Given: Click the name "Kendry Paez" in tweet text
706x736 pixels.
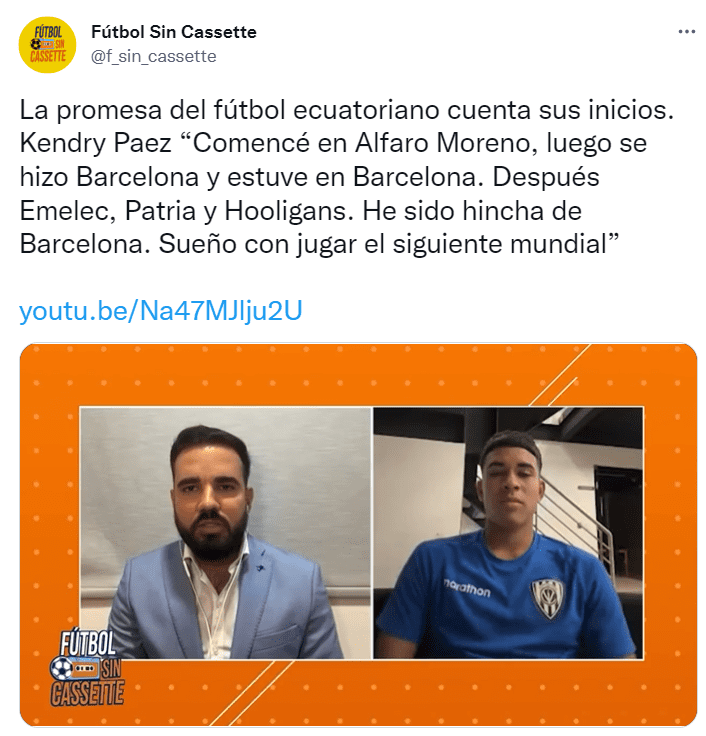Looking at the screenshot, I should 95,143.
